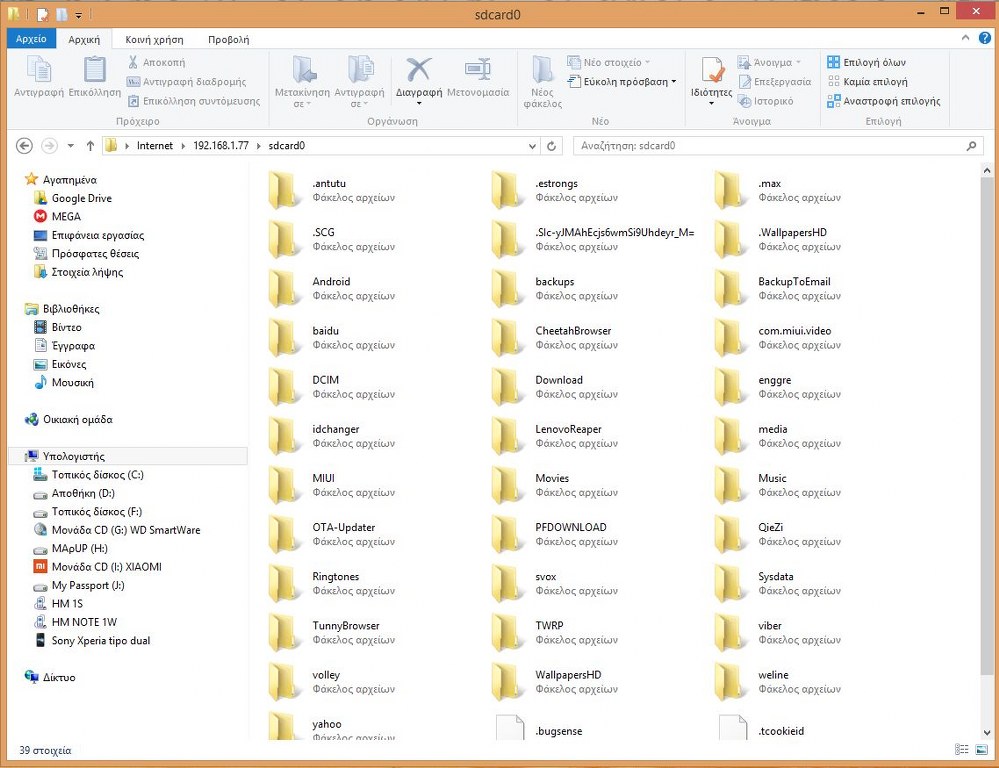Switch to details view in status bar
Screen dimensions: 999x768
(963, 750)
